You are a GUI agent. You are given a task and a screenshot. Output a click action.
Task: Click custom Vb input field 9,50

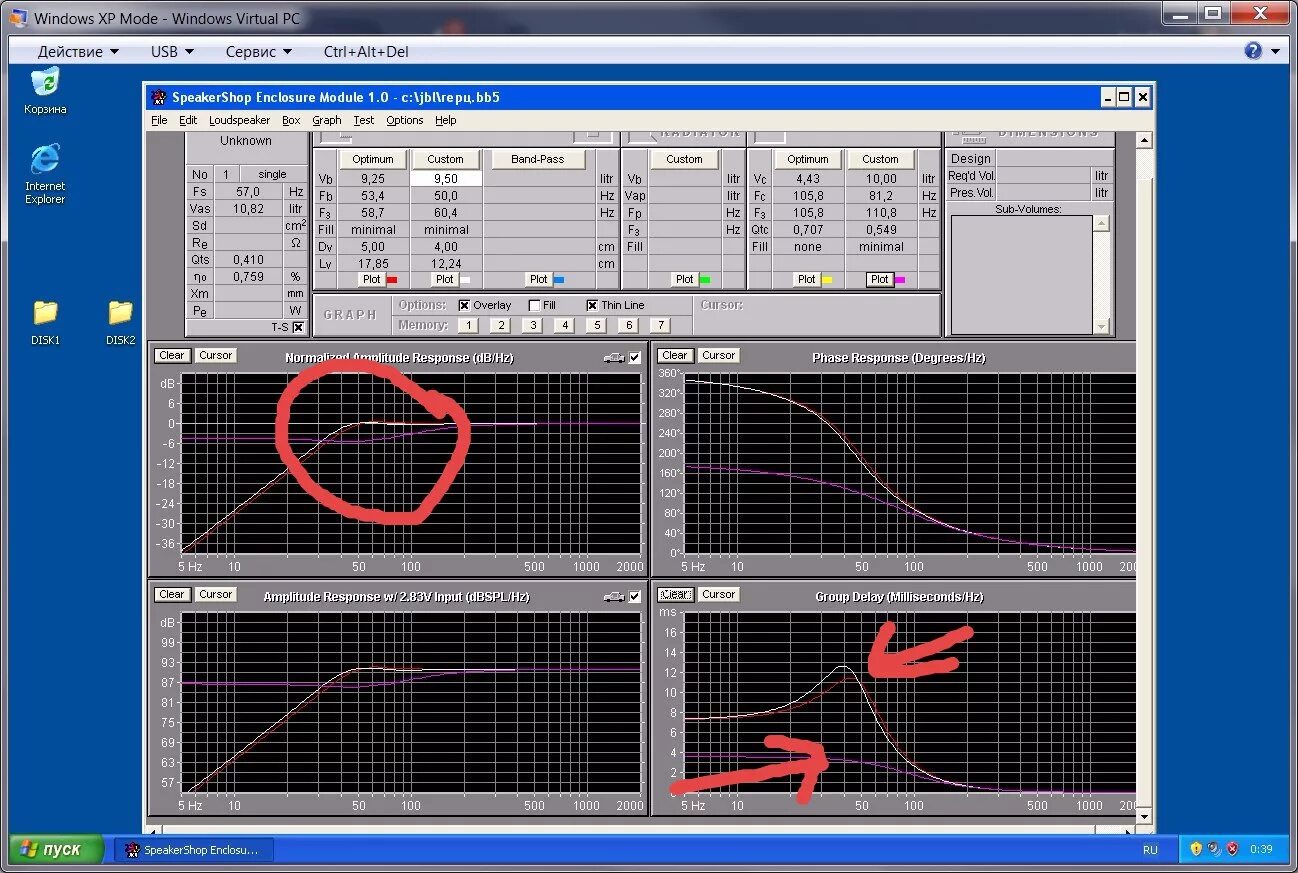[446, 178]
